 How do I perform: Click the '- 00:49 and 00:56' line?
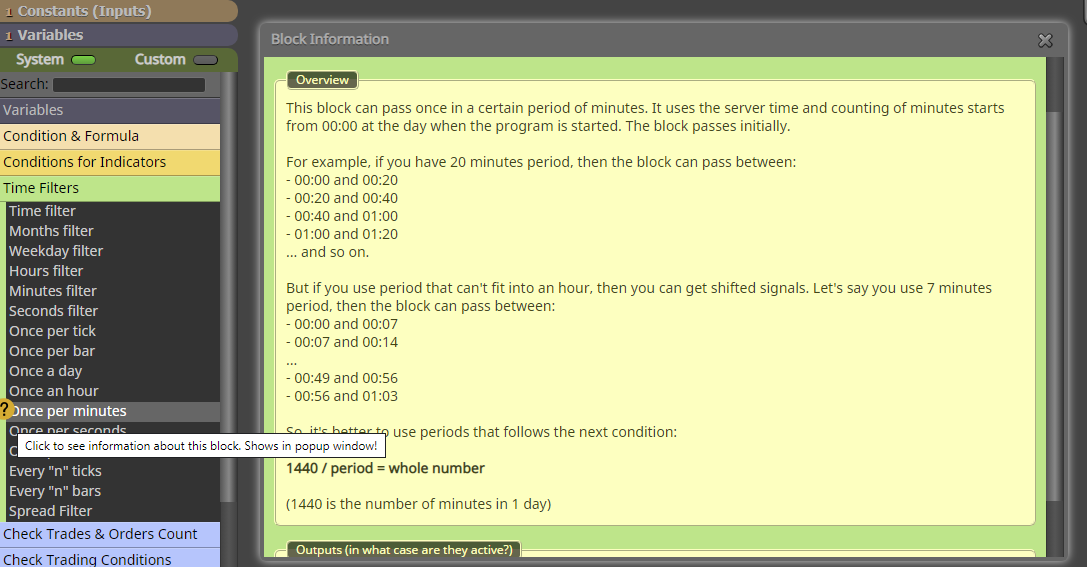pyautogui.click(x=342, y=378)
